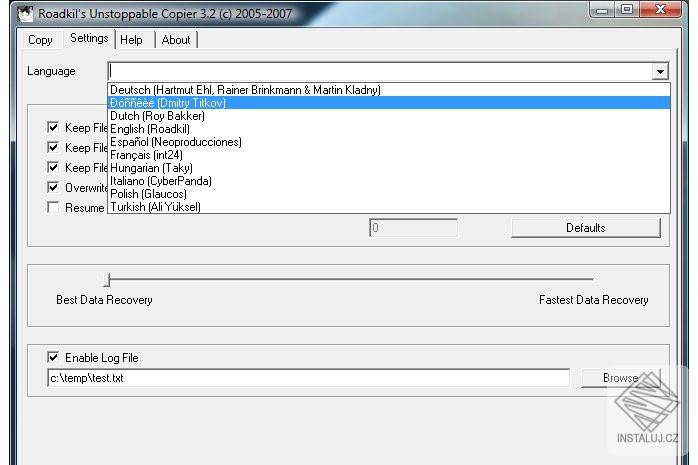Maximize the Unstoppable Copier window
The width and height of the screenshot is (698, 465).
coord(627,10)
